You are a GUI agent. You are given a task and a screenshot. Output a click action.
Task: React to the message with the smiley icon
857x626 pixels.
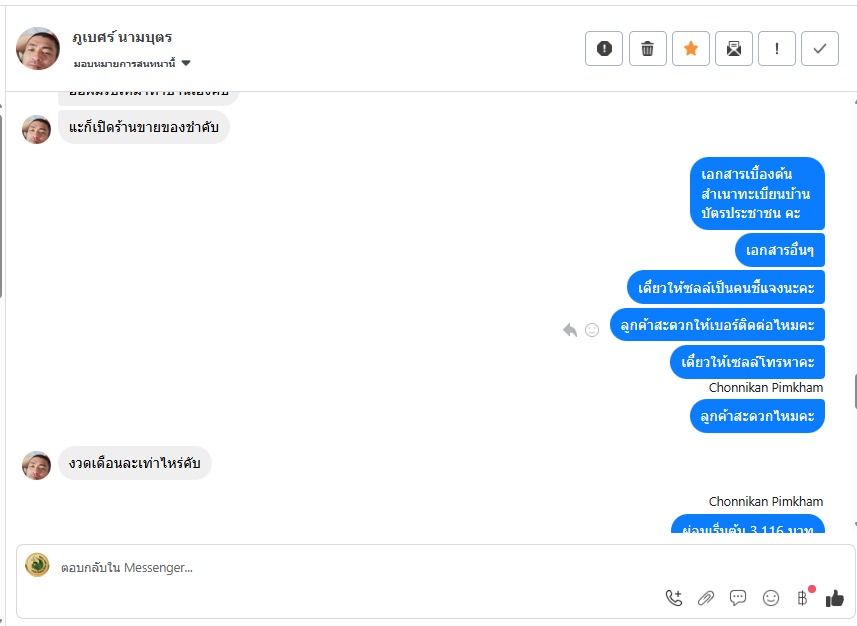click(592, 329)
